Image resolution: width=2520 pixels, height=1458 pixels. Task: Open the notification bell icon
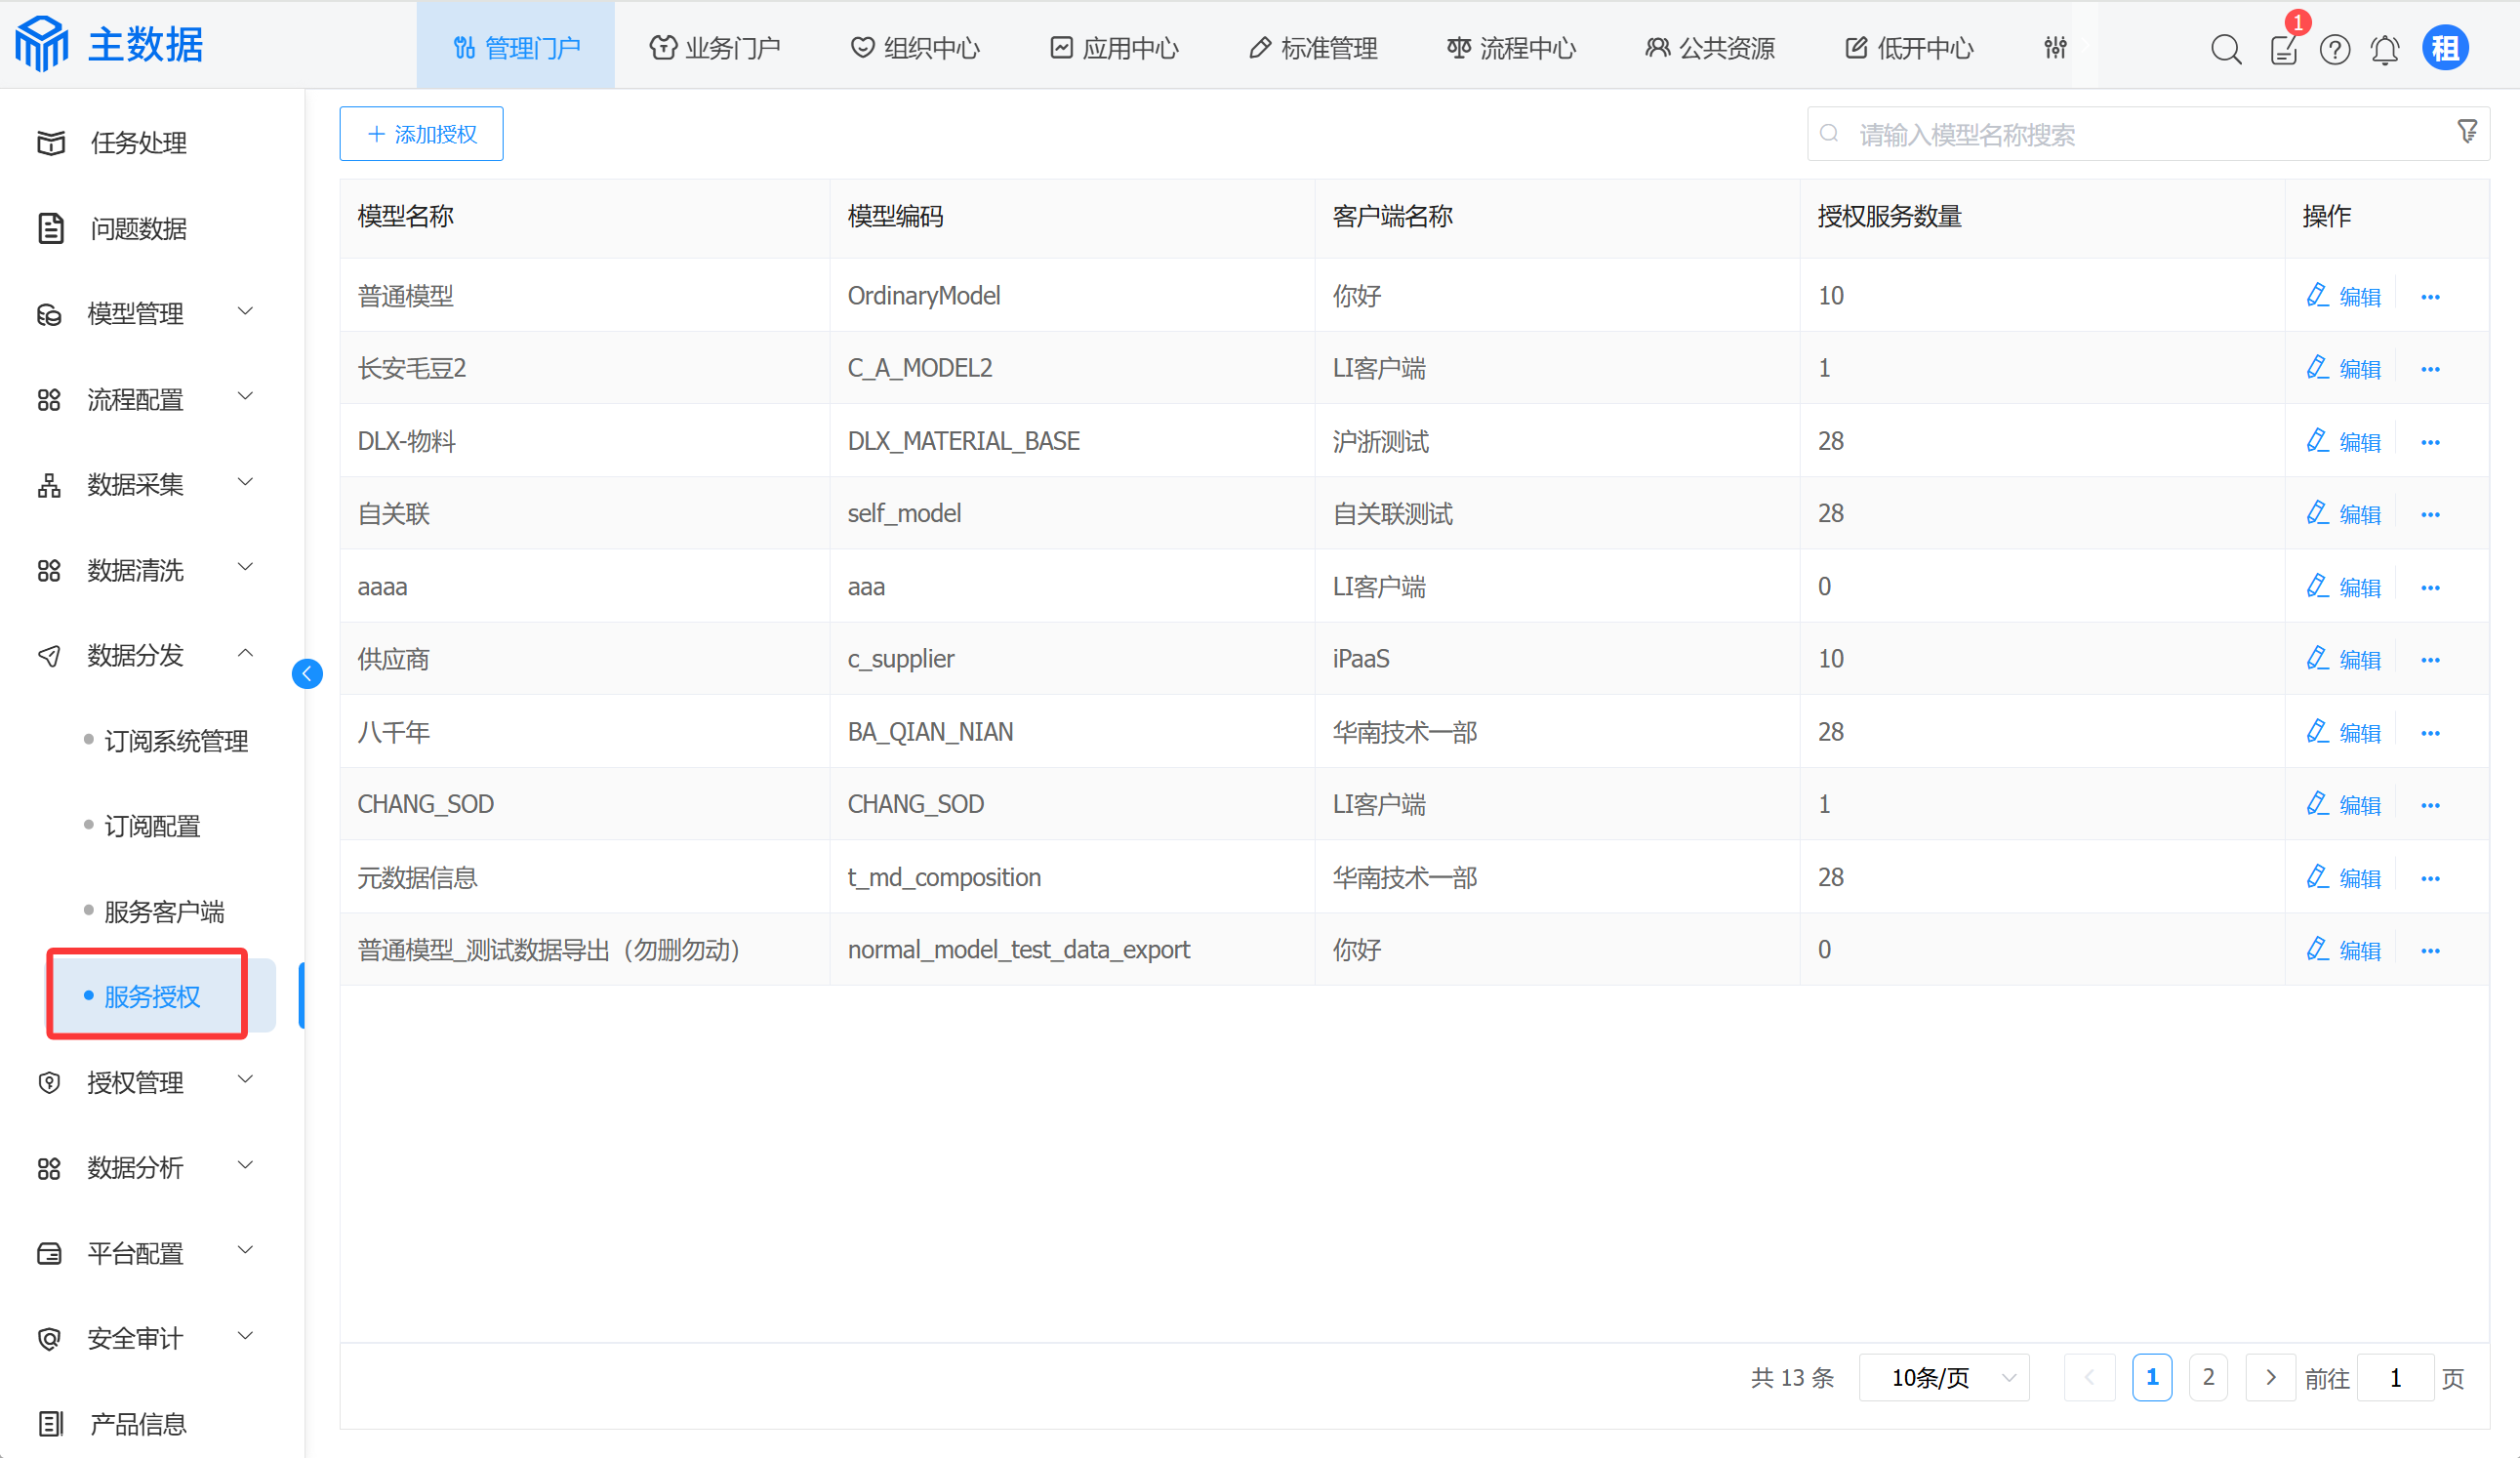(x=2384, y=48)
